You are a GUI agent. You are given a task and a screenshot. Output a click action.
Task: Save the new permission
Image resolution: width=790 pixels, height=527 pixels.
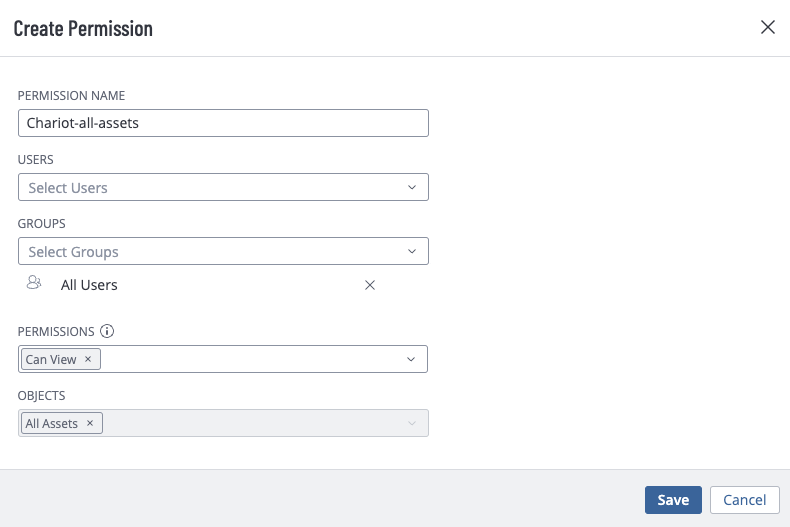click(x=673, y=500)
